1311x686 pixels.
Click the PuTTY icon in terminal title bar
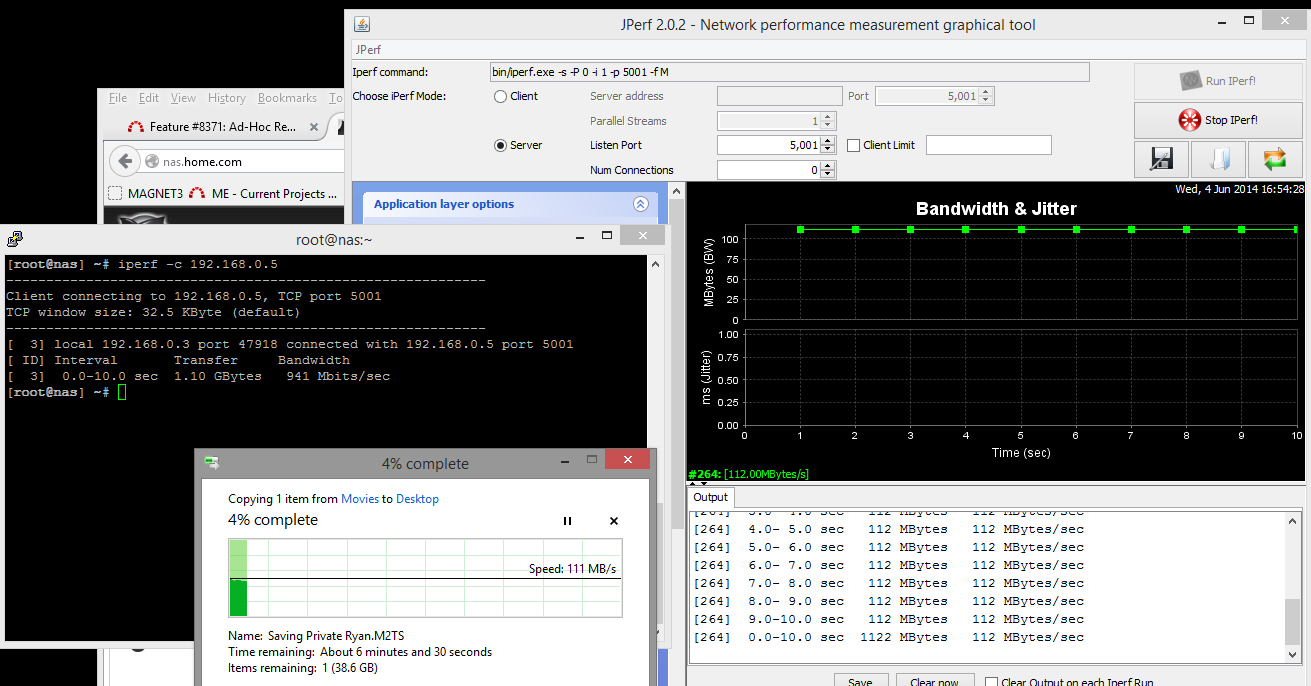15,239
